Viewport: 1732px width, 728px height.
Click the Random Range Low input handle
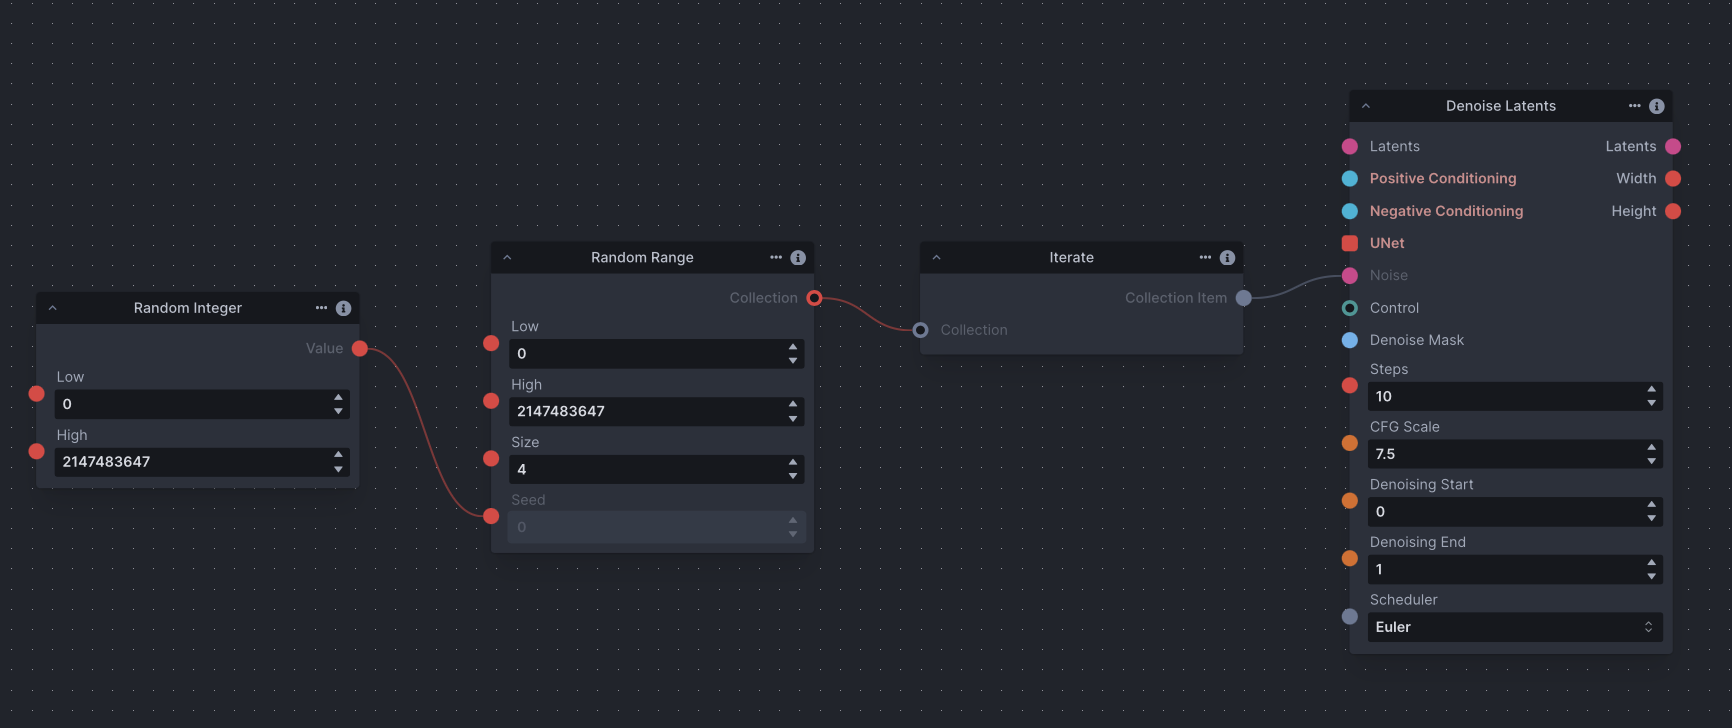[x=491, y=343]
